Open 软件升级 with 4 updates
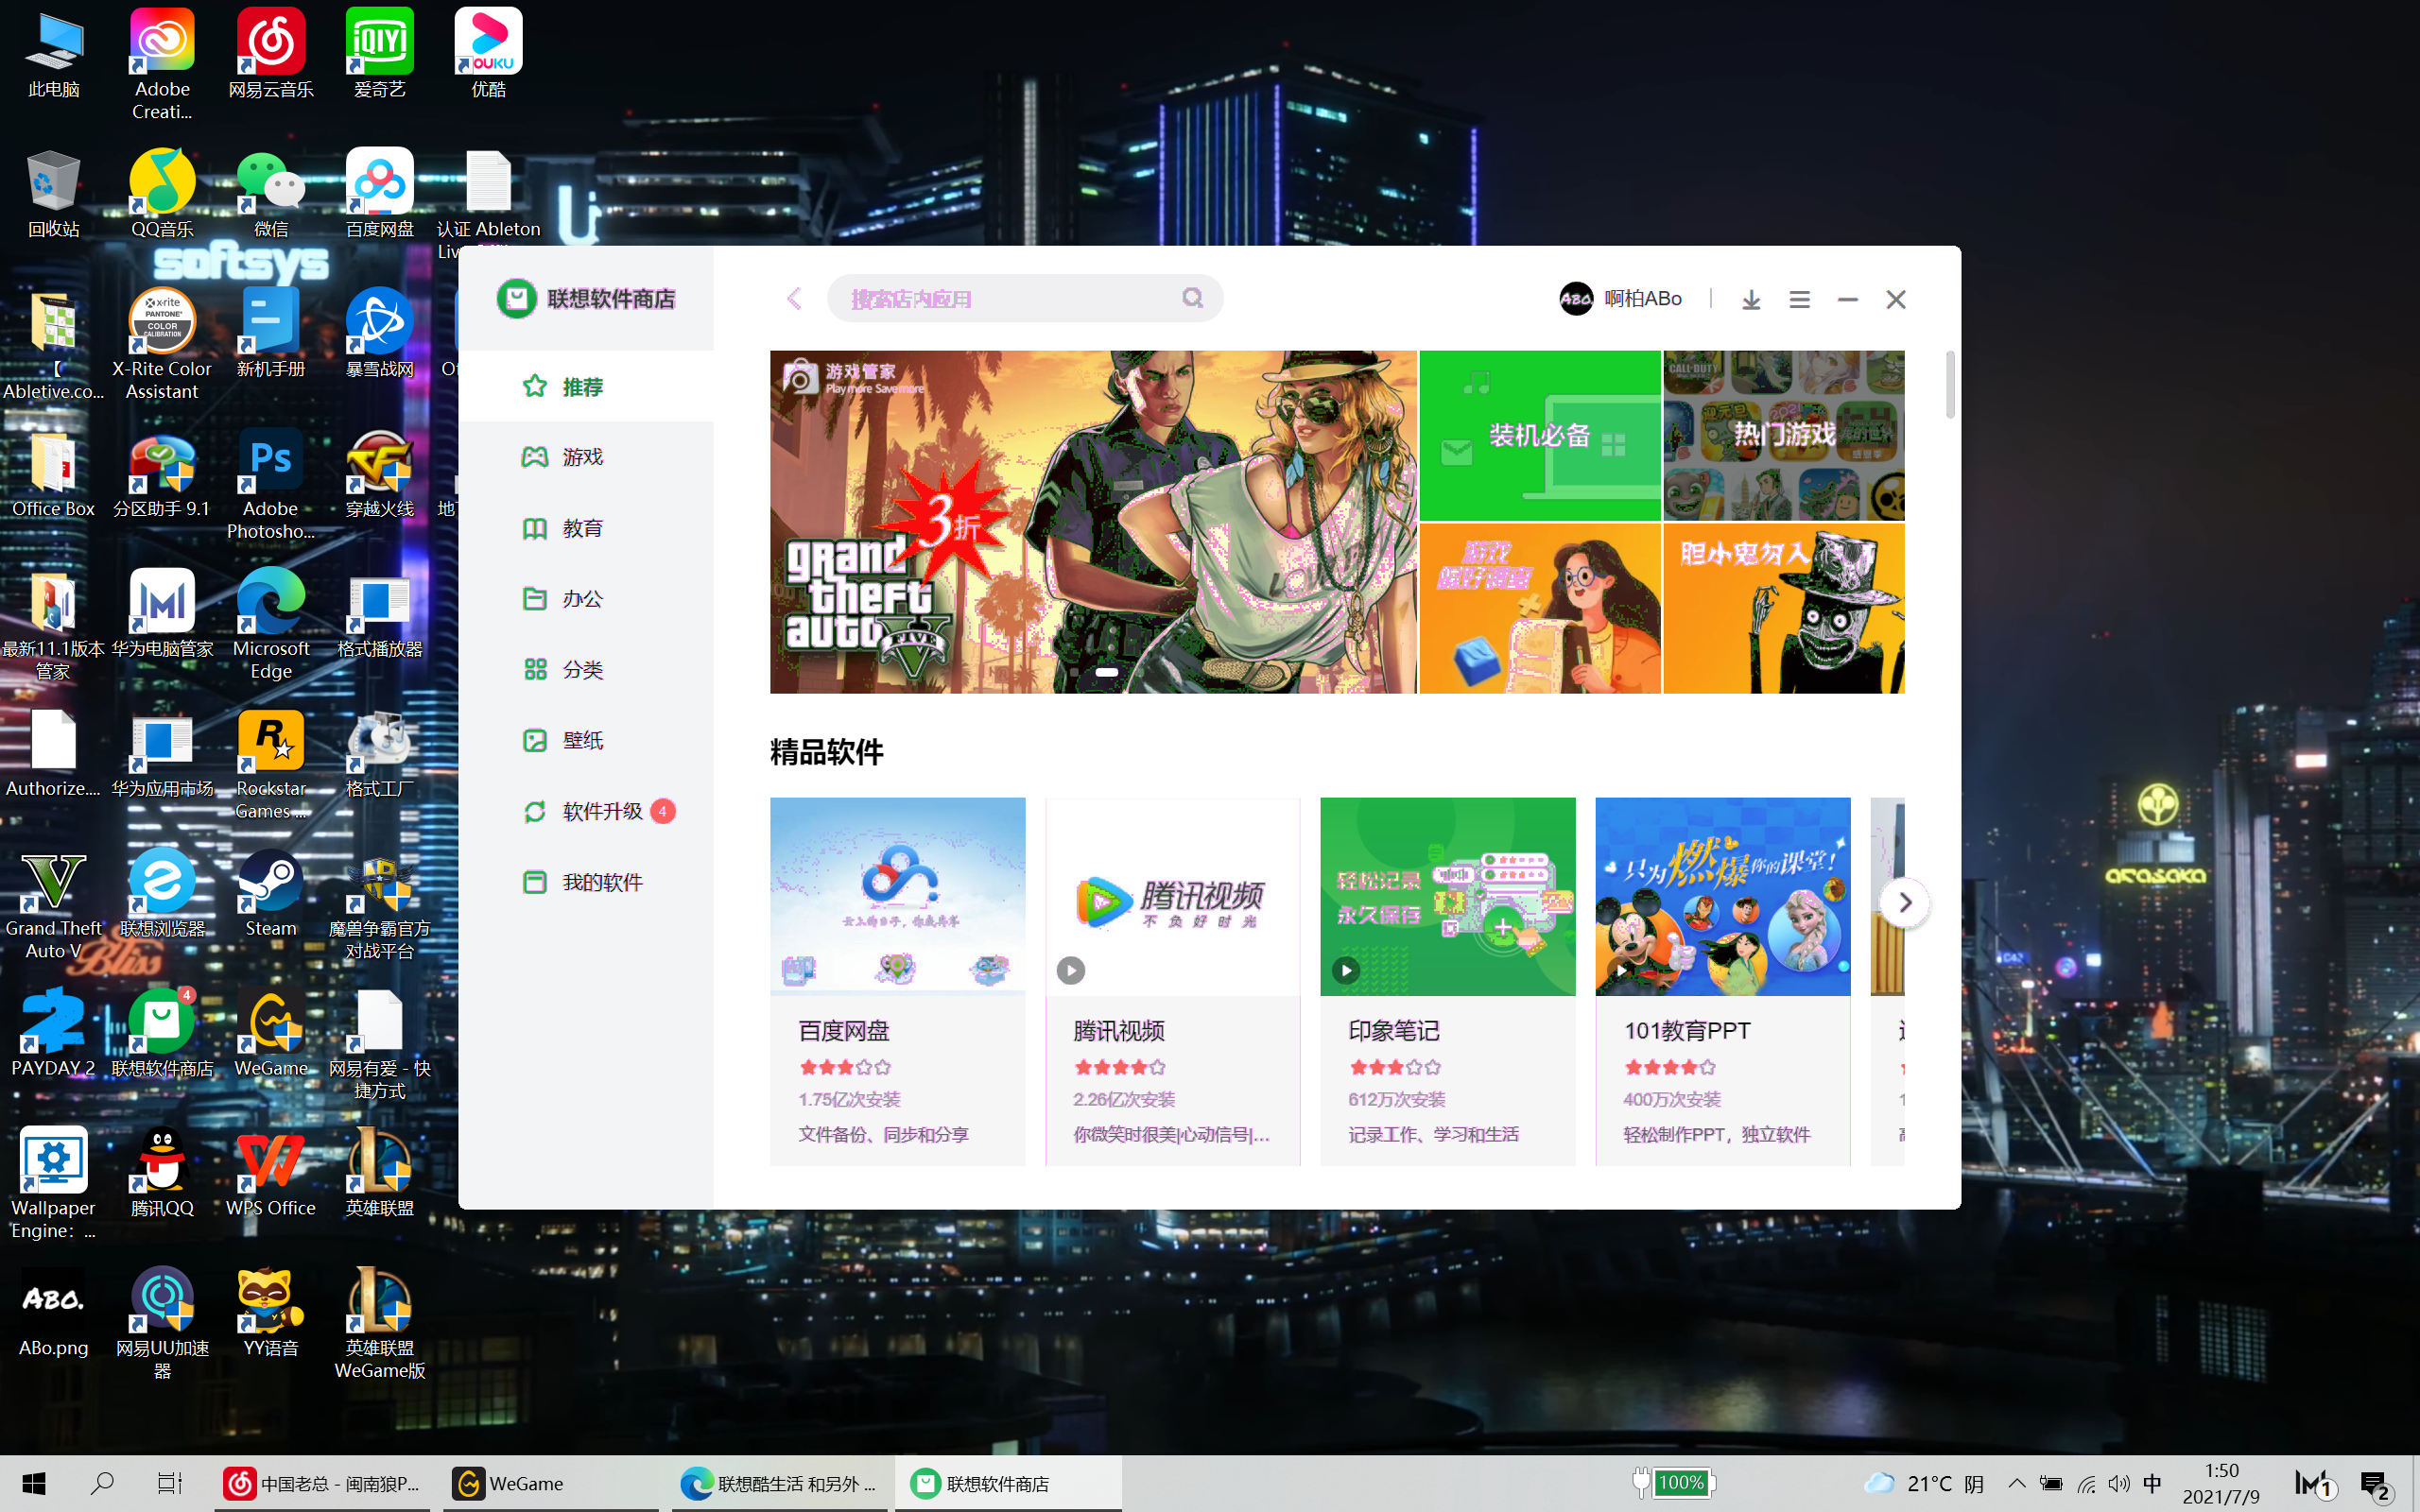The image size is (2420, 1512). (586, 811)
